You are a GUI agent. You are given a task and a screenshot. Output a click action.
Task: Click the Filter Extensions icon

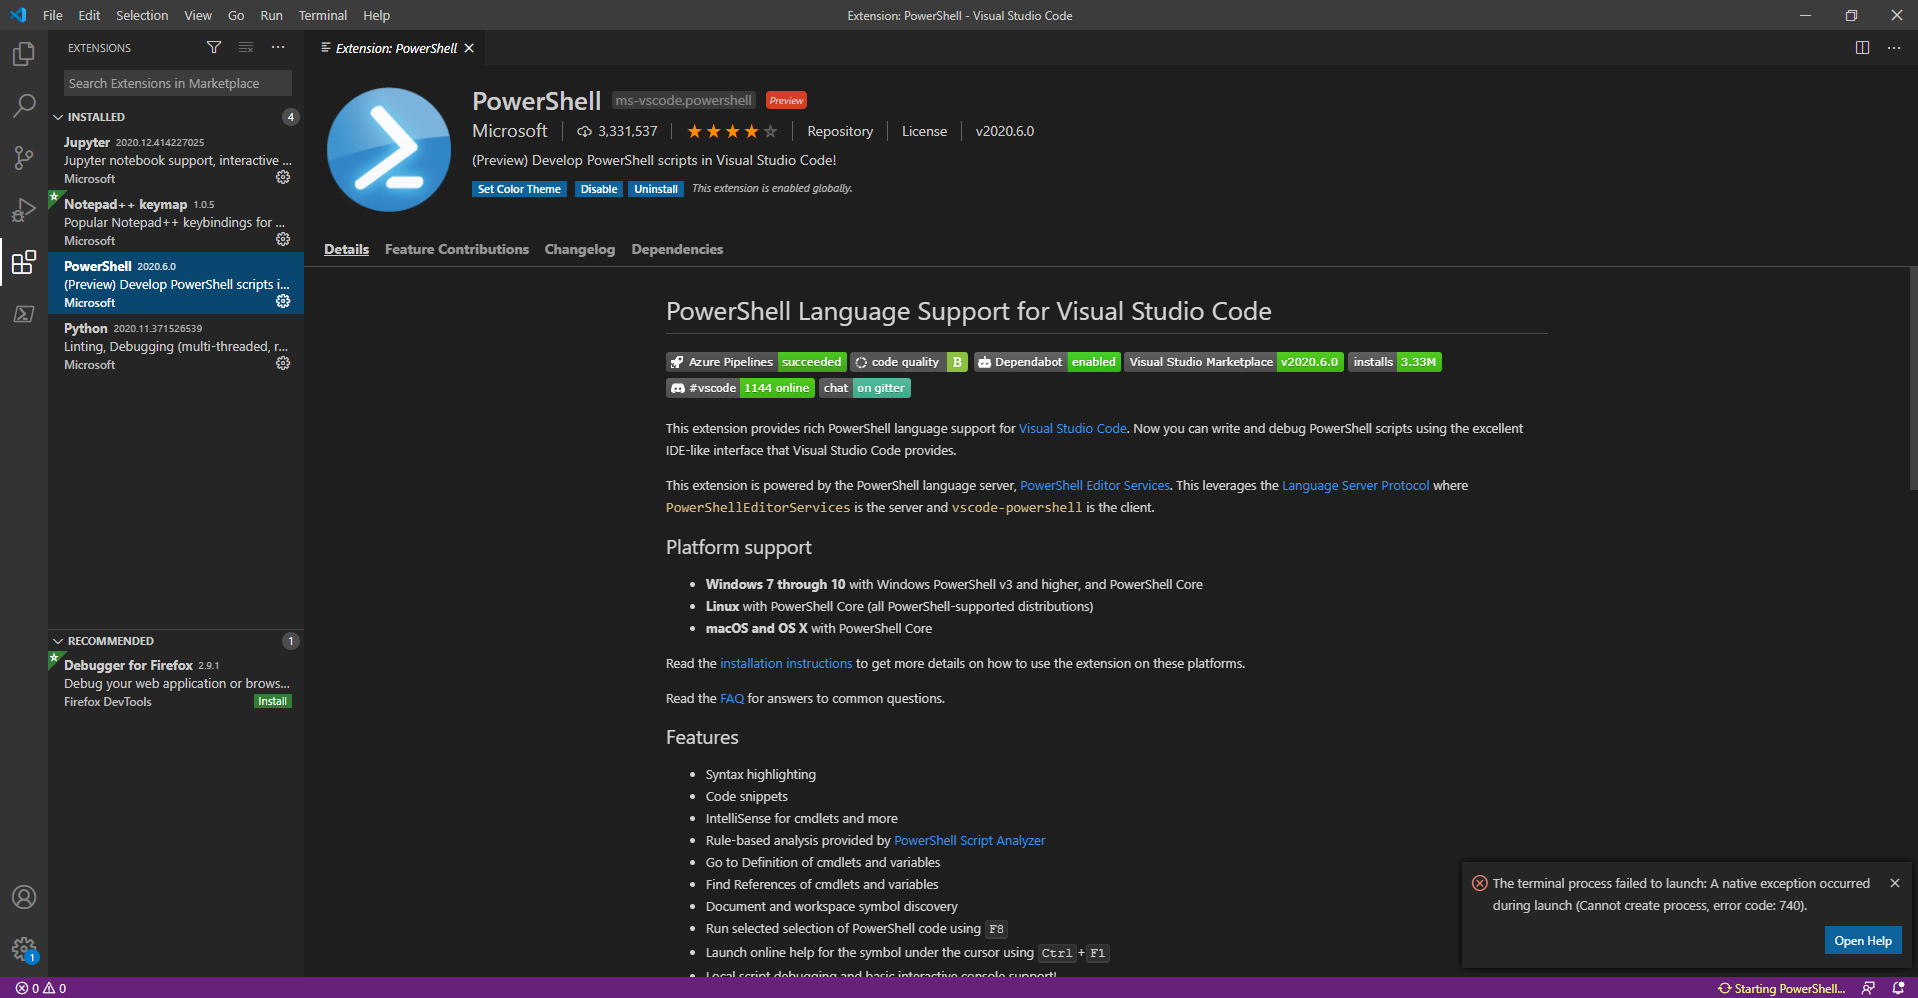213,47
